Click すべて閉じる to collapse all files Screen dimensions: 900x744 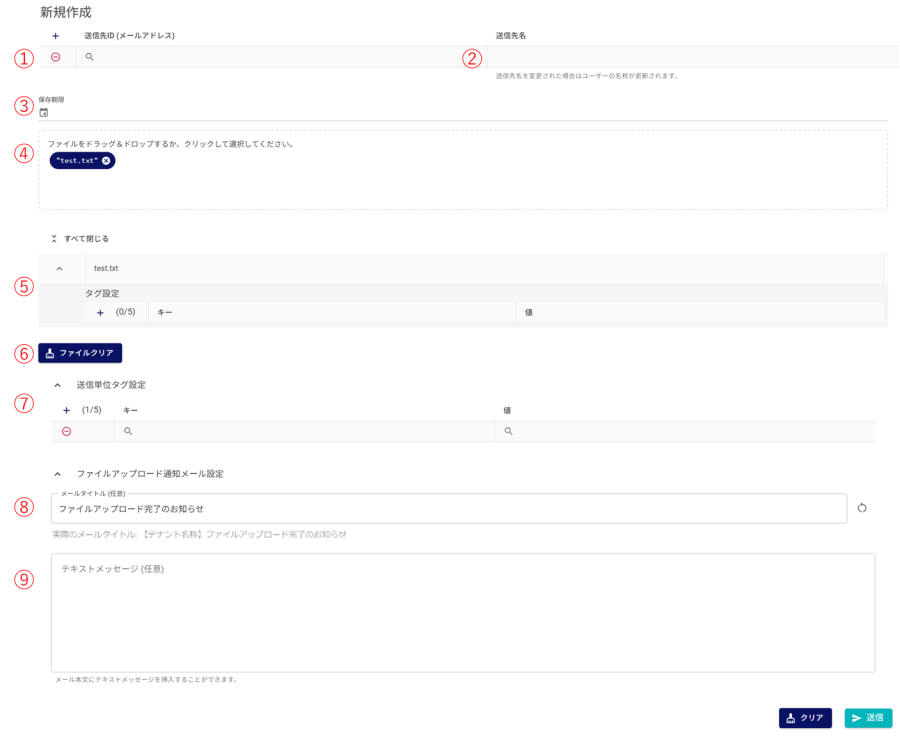pyautogui.click(x=80, y=239)
